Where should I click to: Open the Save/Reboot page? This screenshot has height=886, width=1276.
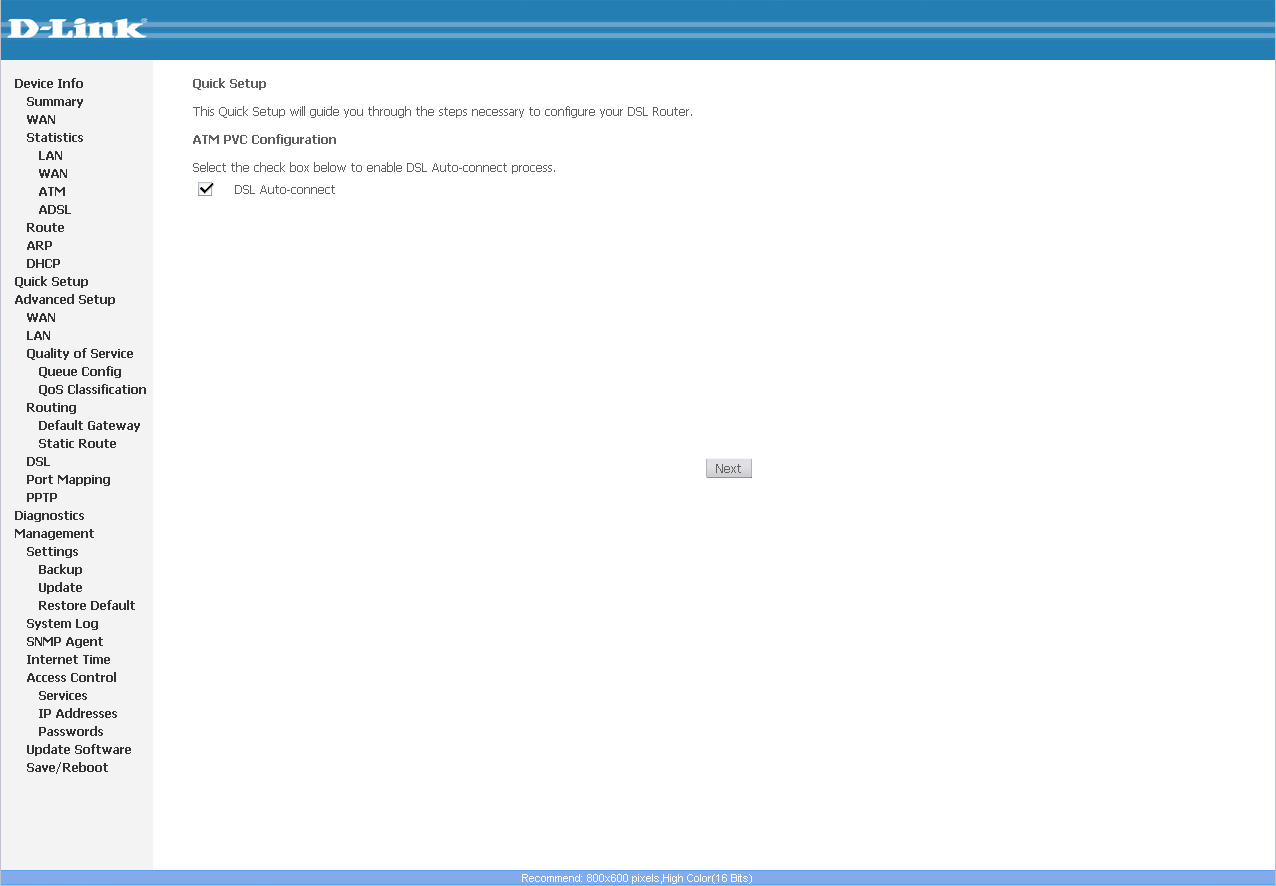tap(67, 768)
